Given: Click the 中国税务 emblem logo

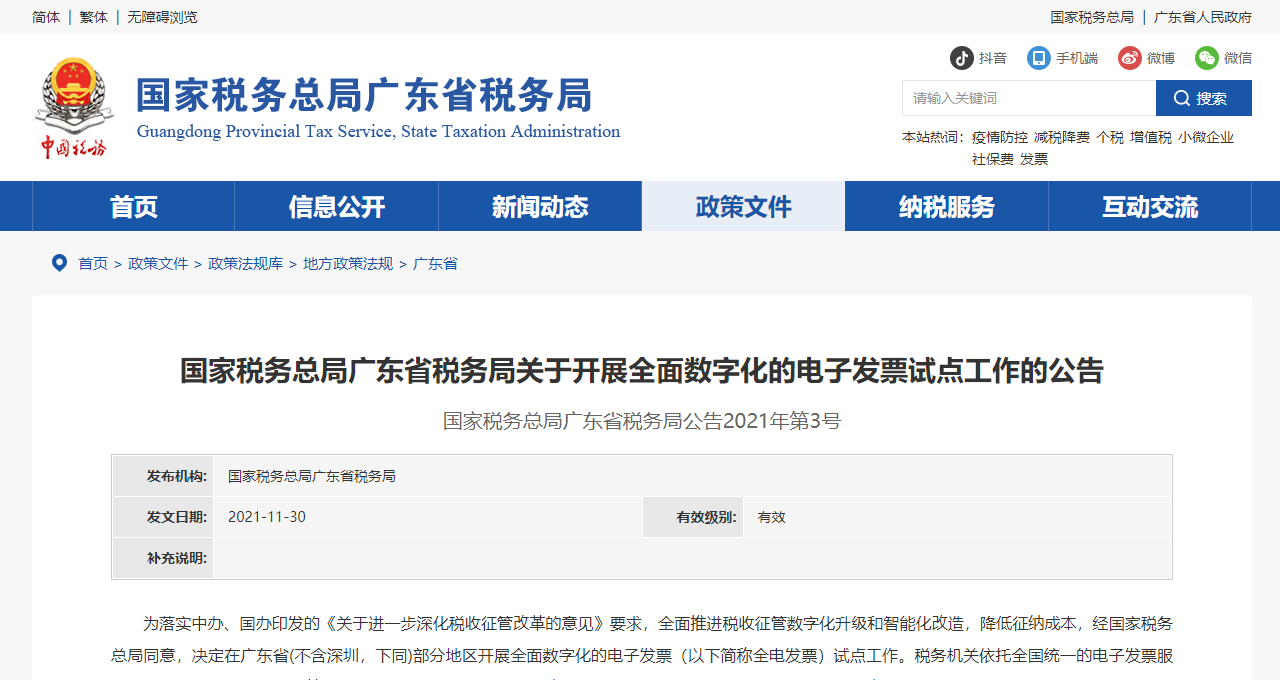Looking at the screenshot, I should tap(72, 105).
